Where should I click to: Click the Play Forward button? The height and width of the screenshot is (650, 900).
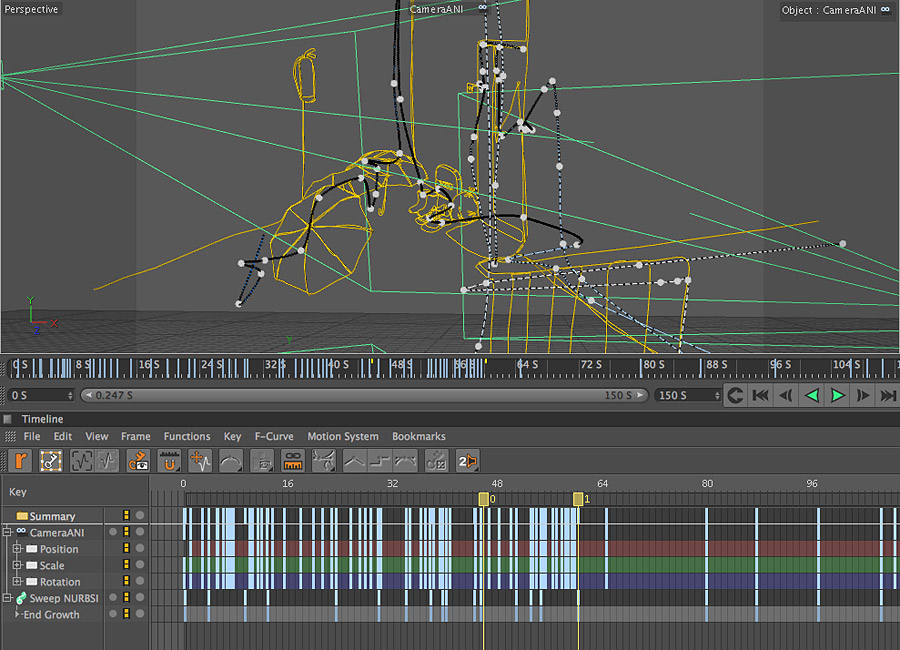click(838, 395)
